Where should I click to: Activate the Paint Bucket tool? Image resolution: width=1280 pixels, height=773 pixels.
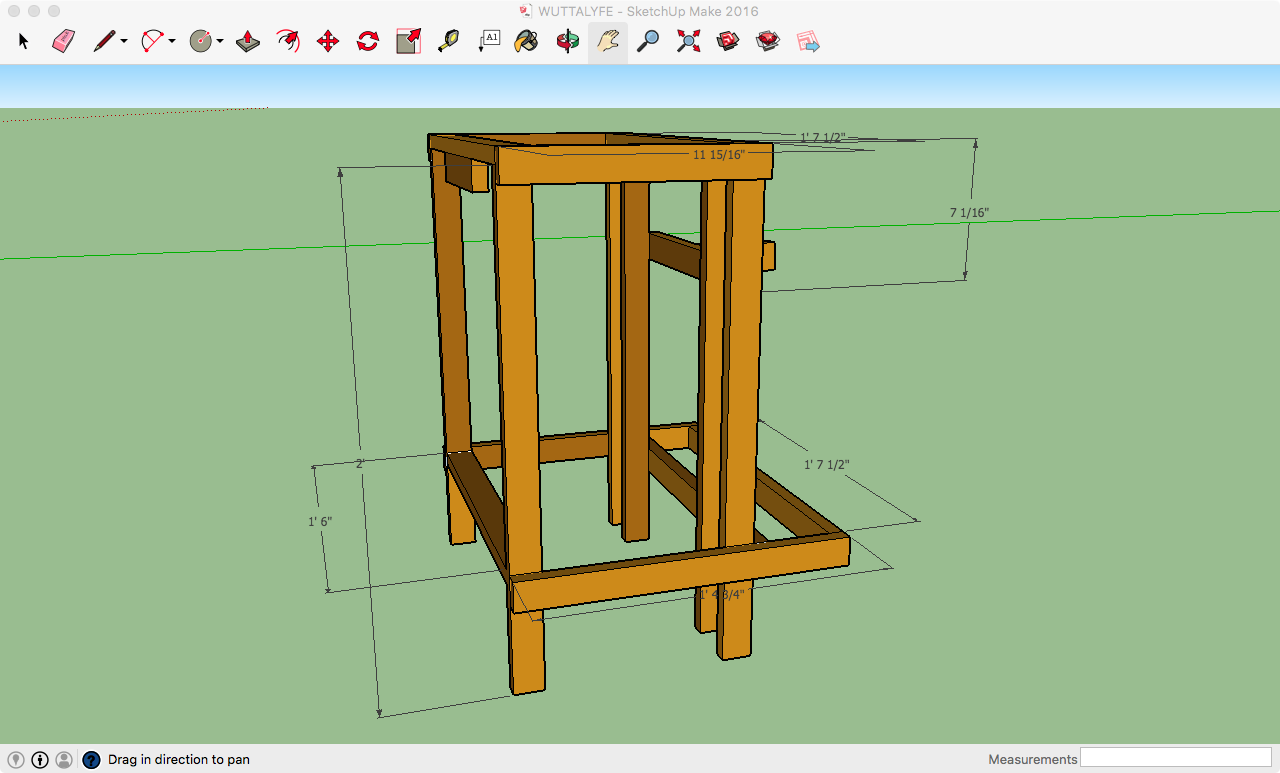click(527, 41)
